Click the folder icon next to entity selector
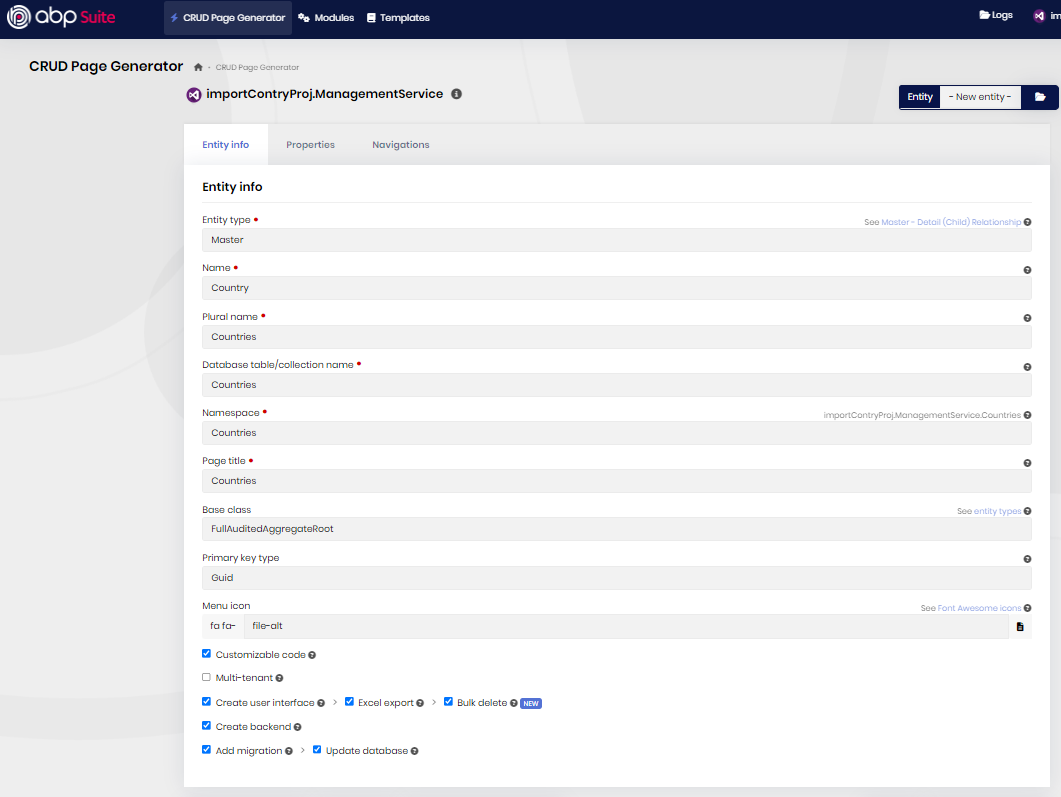Screen dimensions: 1061x797 (x=1040, y=97)
